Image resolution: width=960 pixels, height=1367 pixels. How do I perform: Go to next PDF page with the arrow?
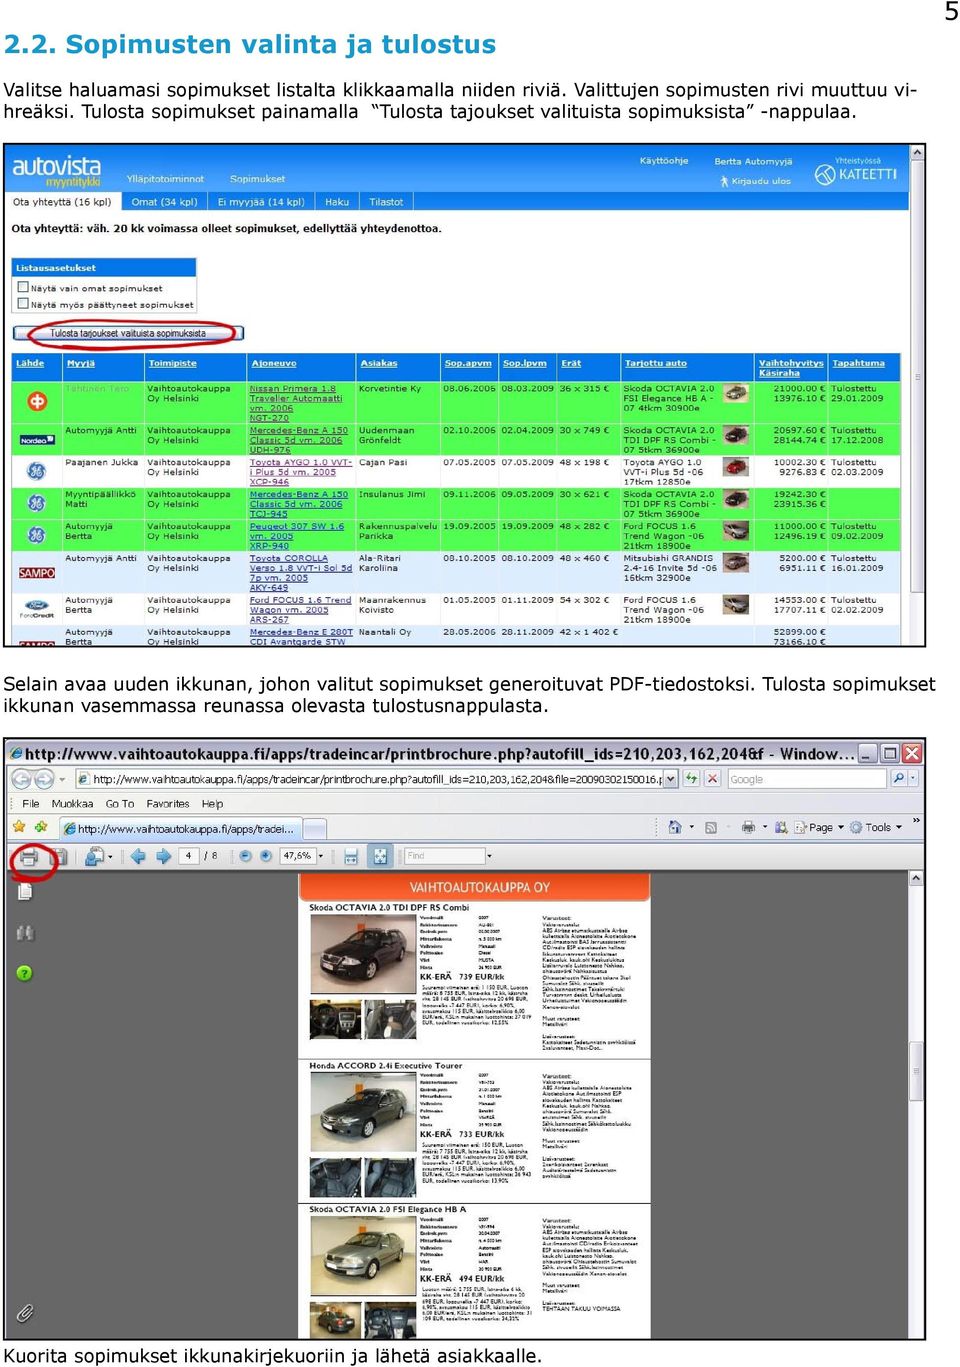[x=163, y=856]
